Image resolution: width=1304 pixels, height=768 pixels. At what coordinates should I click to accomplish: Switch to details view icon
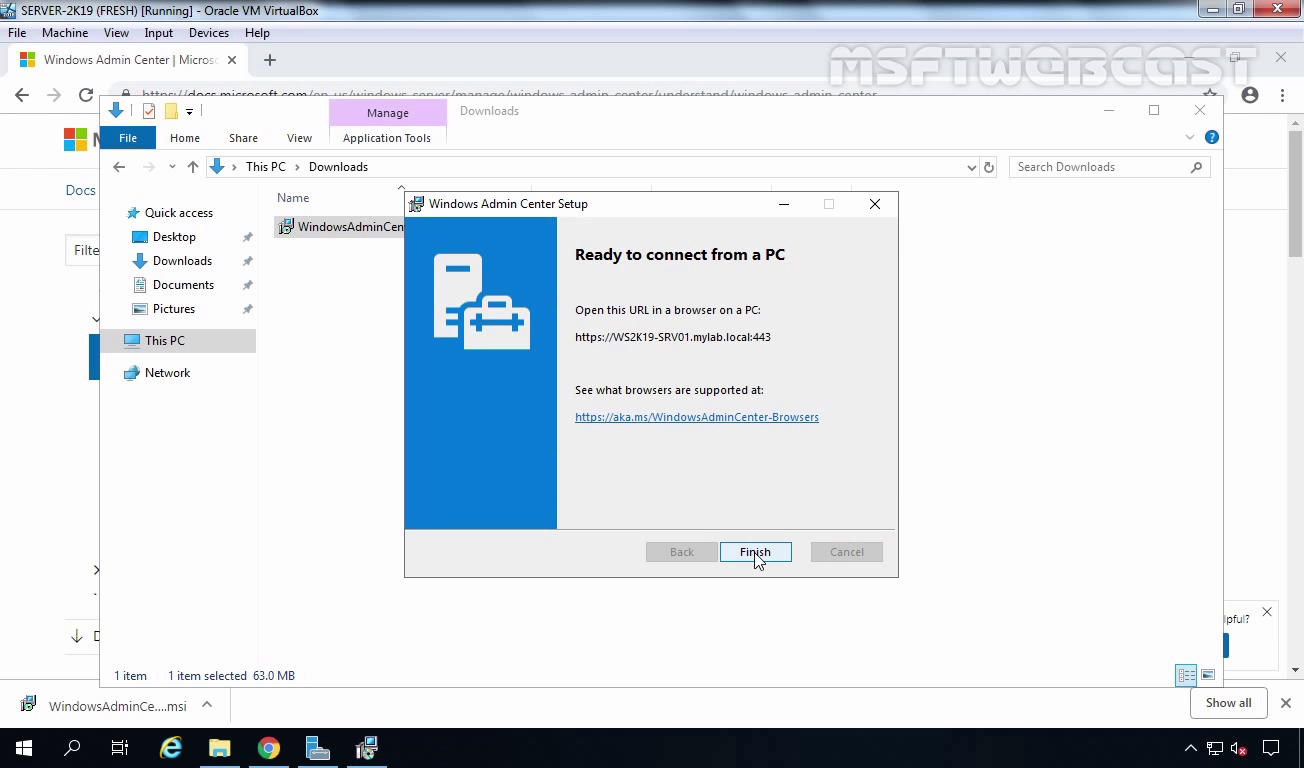tap(1186, 676)
